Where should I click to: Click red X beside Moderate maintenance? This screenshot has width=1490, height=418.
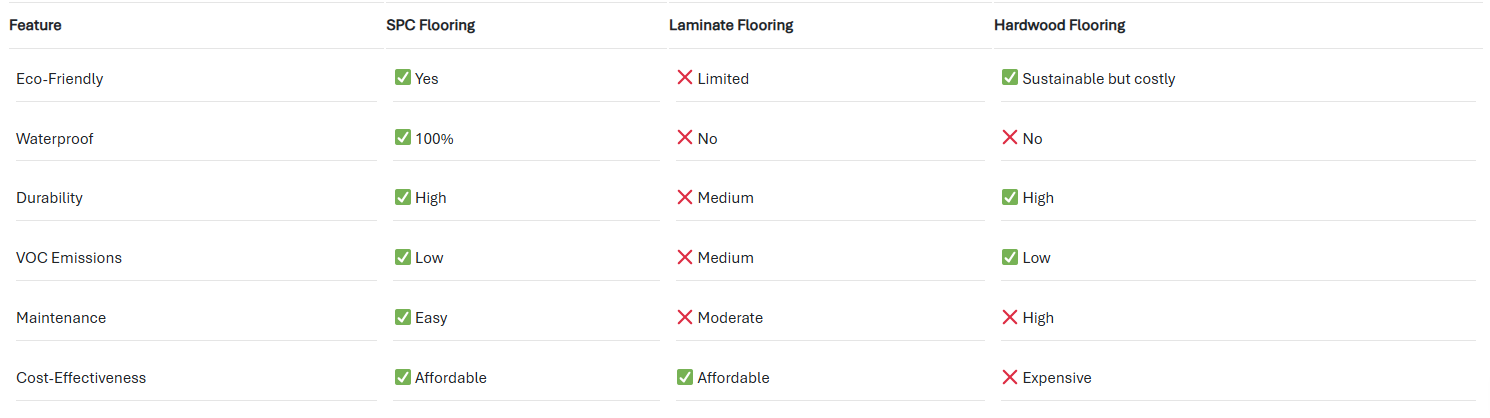pyautogui.click(x=685, y=317)
